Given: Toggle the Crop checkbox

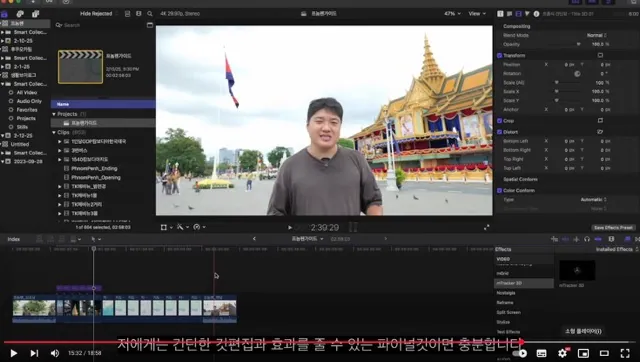Looking at the screenshot, I should [500, 121].
